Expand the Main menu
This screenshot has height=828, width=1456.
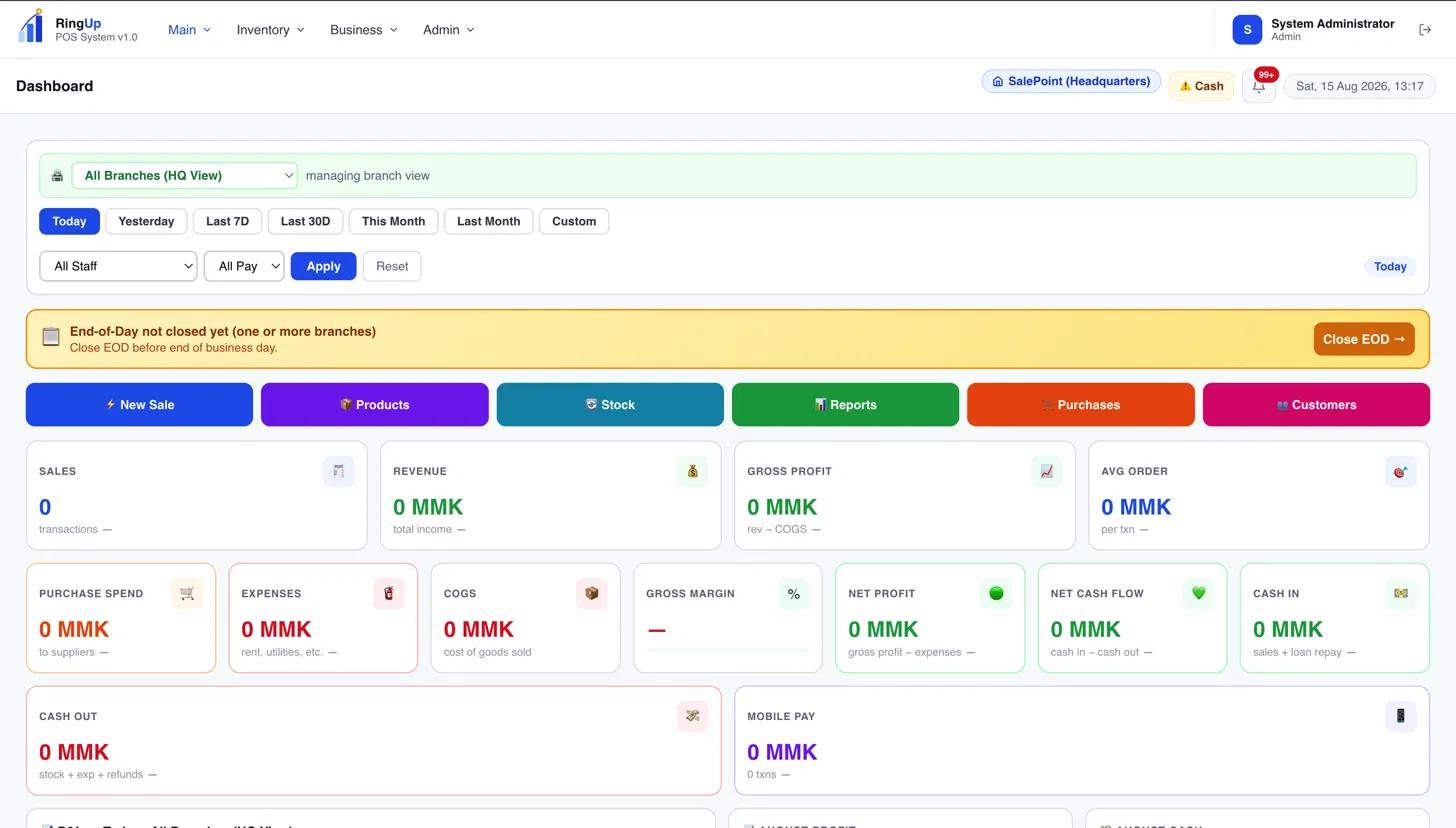(x=190, y=30)
